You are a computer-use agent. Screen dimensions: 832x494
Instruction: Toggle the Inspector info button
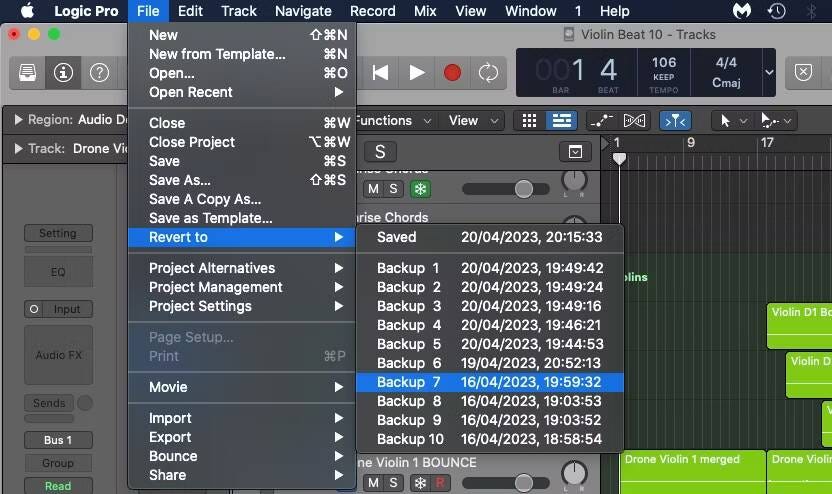pos(63,72)
